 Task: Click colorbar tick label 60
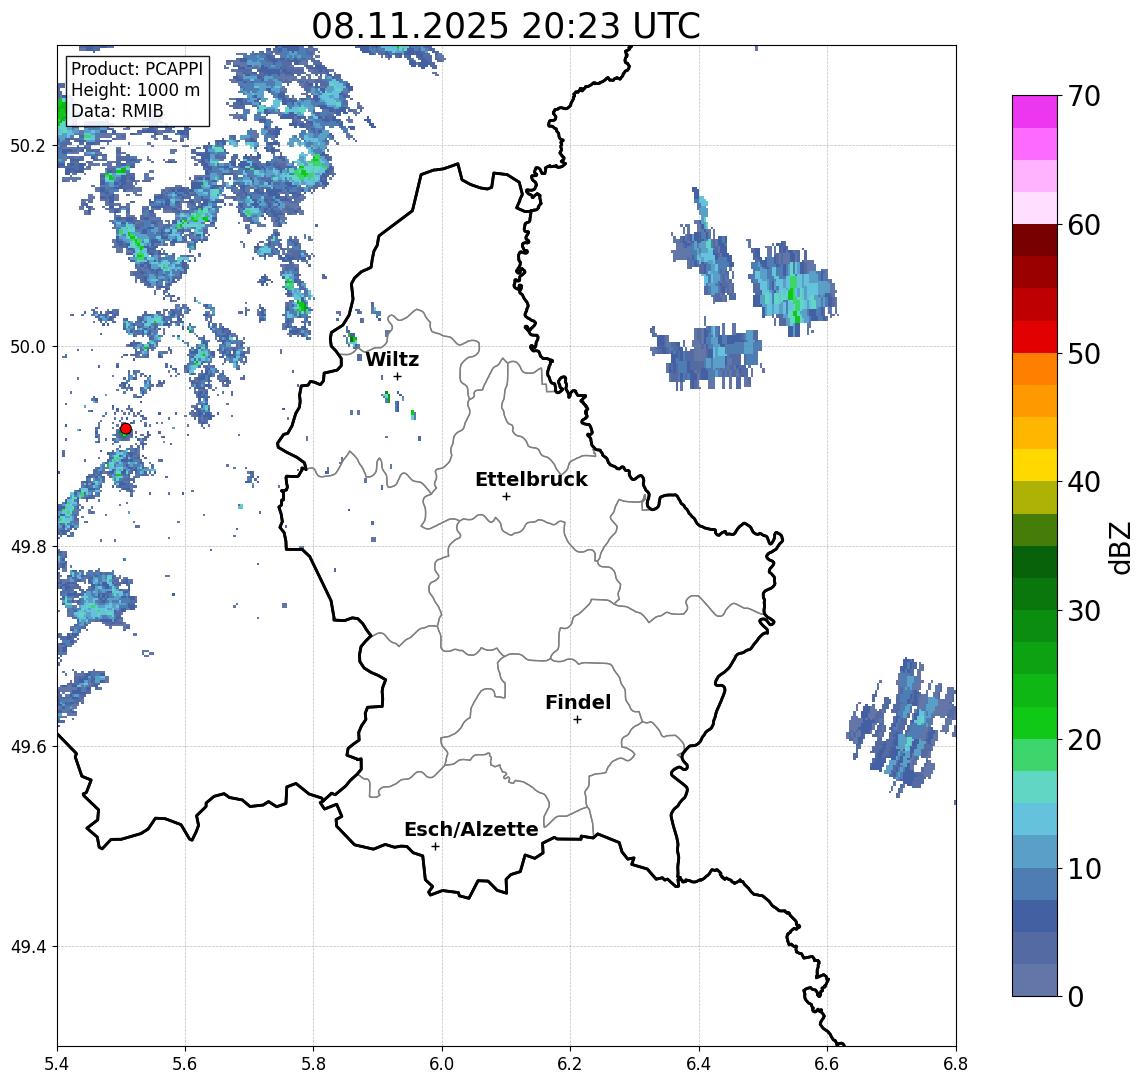(1084, 225)
